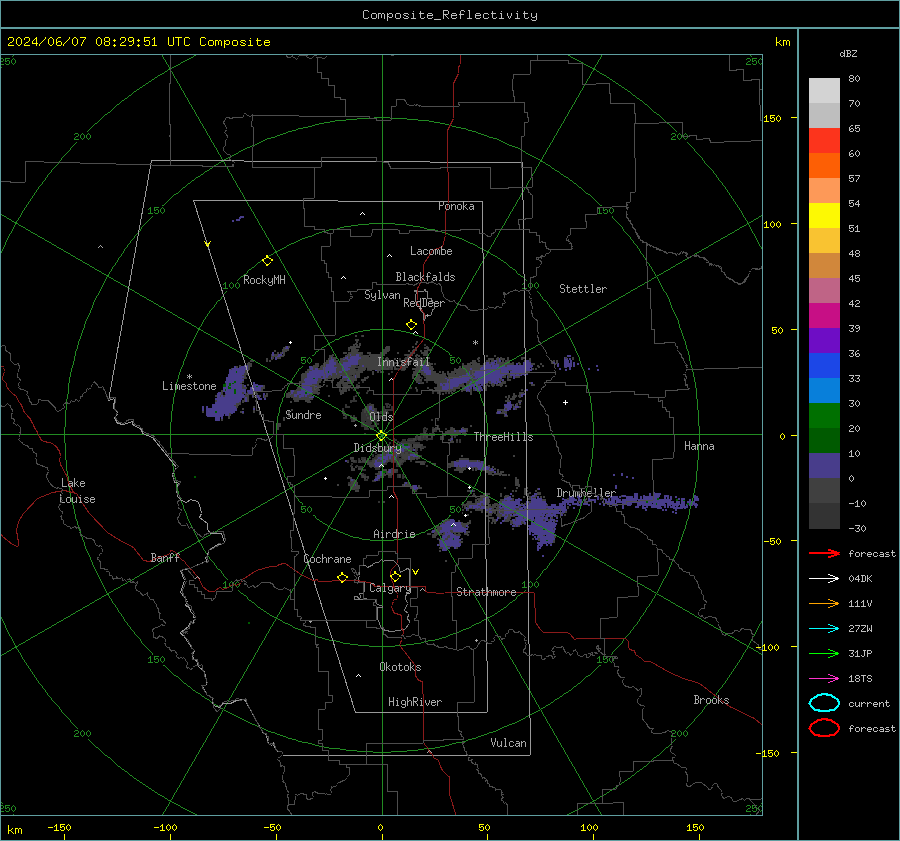The height and width of the screenshot is (841, 900).
Task: Click the light blue 33 dBZ swatch
Action: click(824, 390)
